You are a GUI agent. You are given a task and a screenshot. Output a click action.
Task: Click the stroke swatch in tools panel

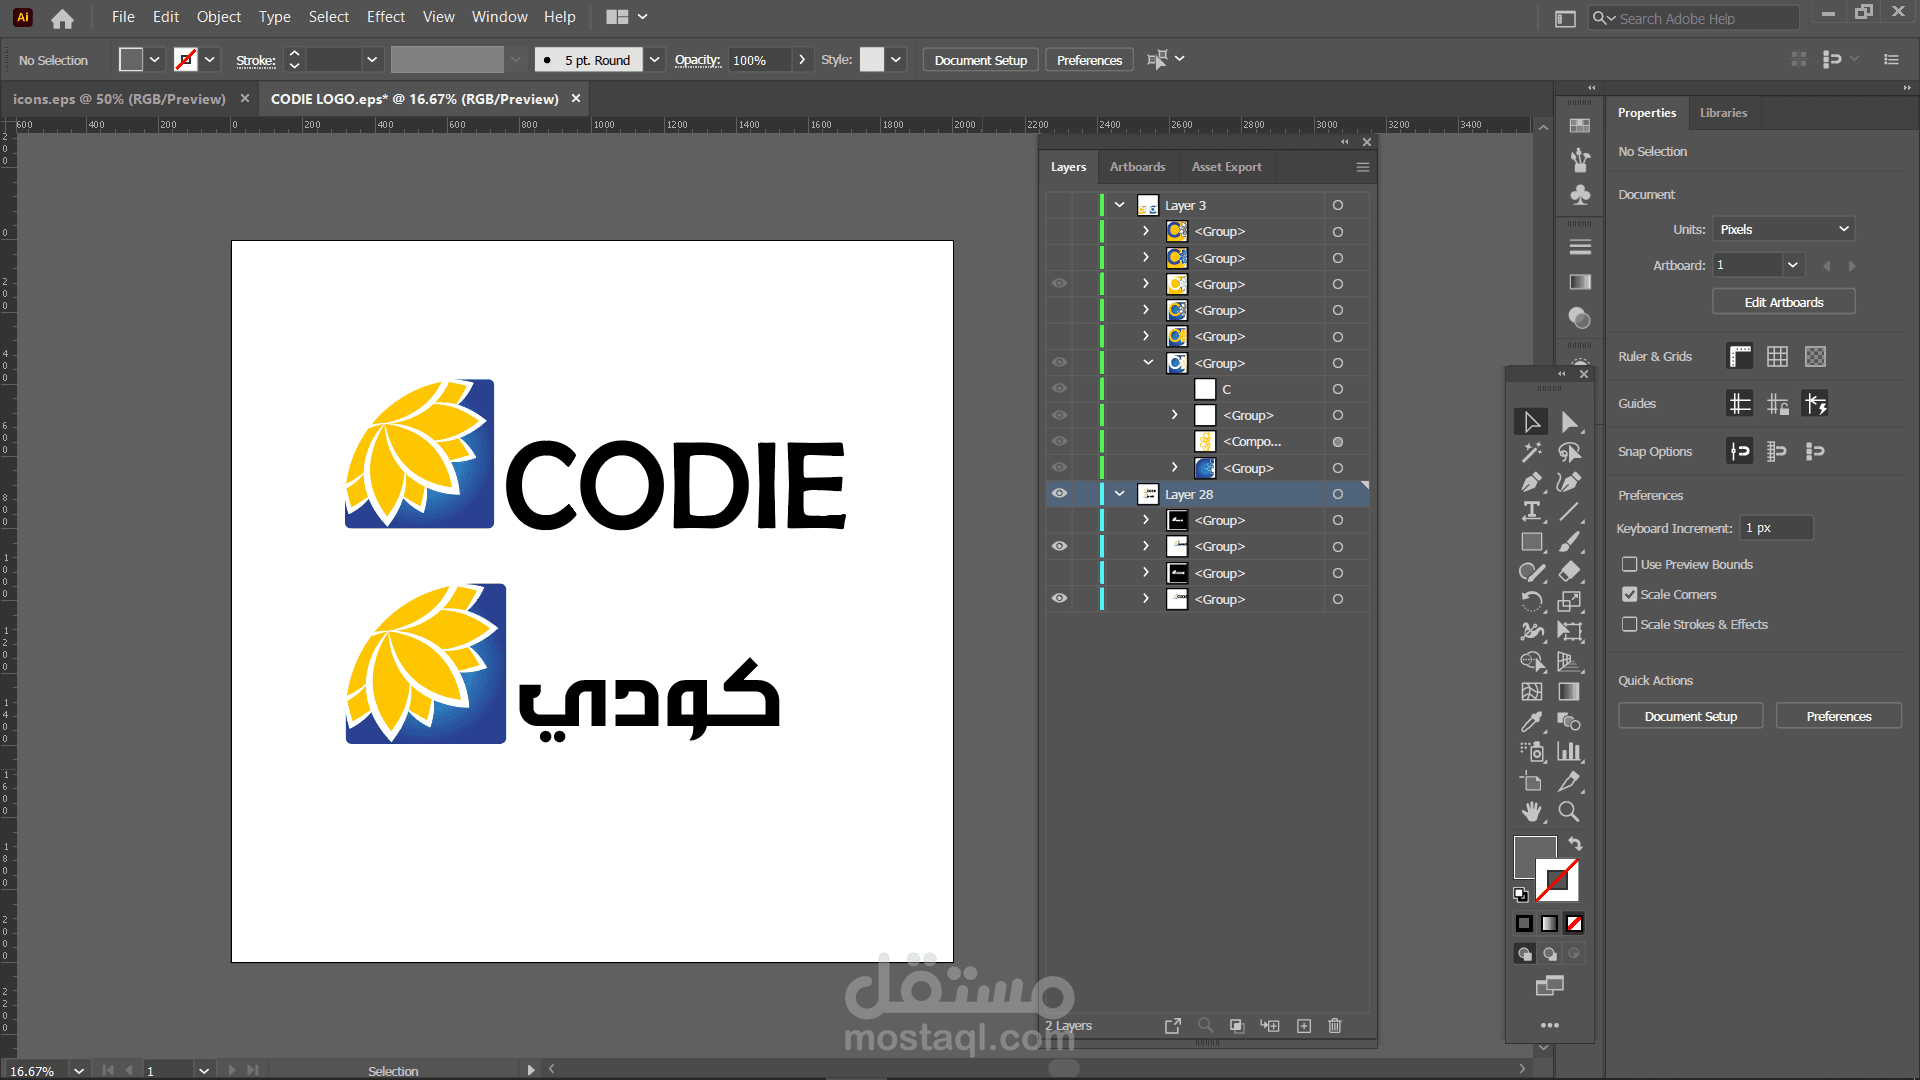click(1558, 881)
